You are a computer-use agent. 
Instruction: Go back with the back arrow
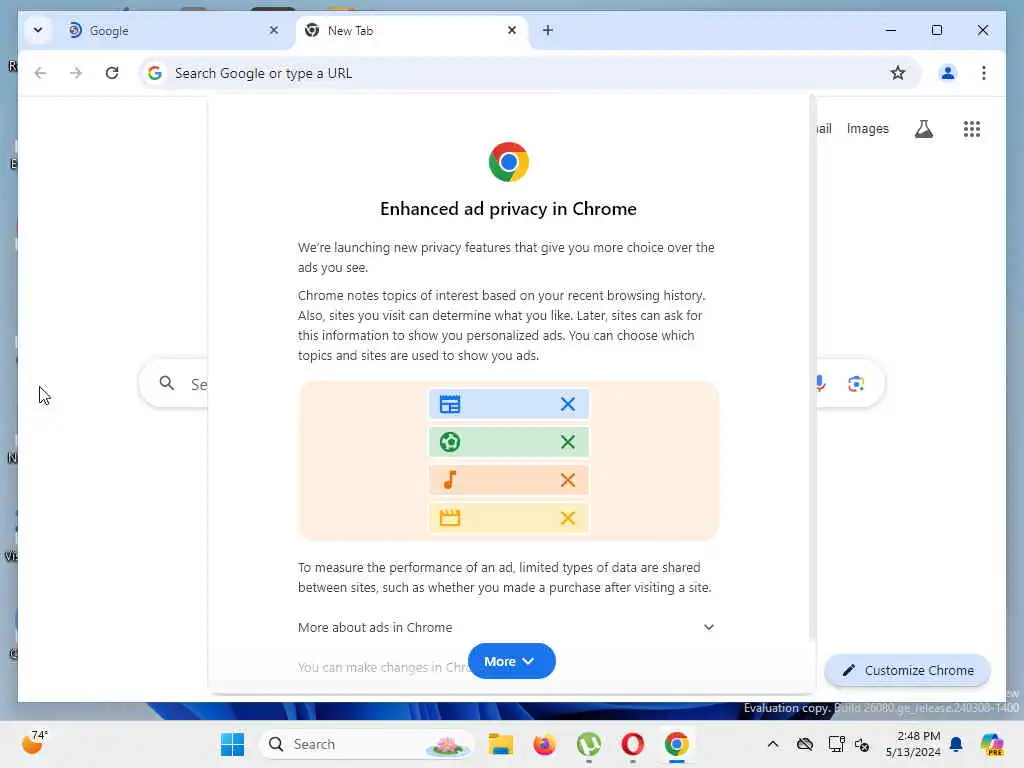[x=40, y=73]
